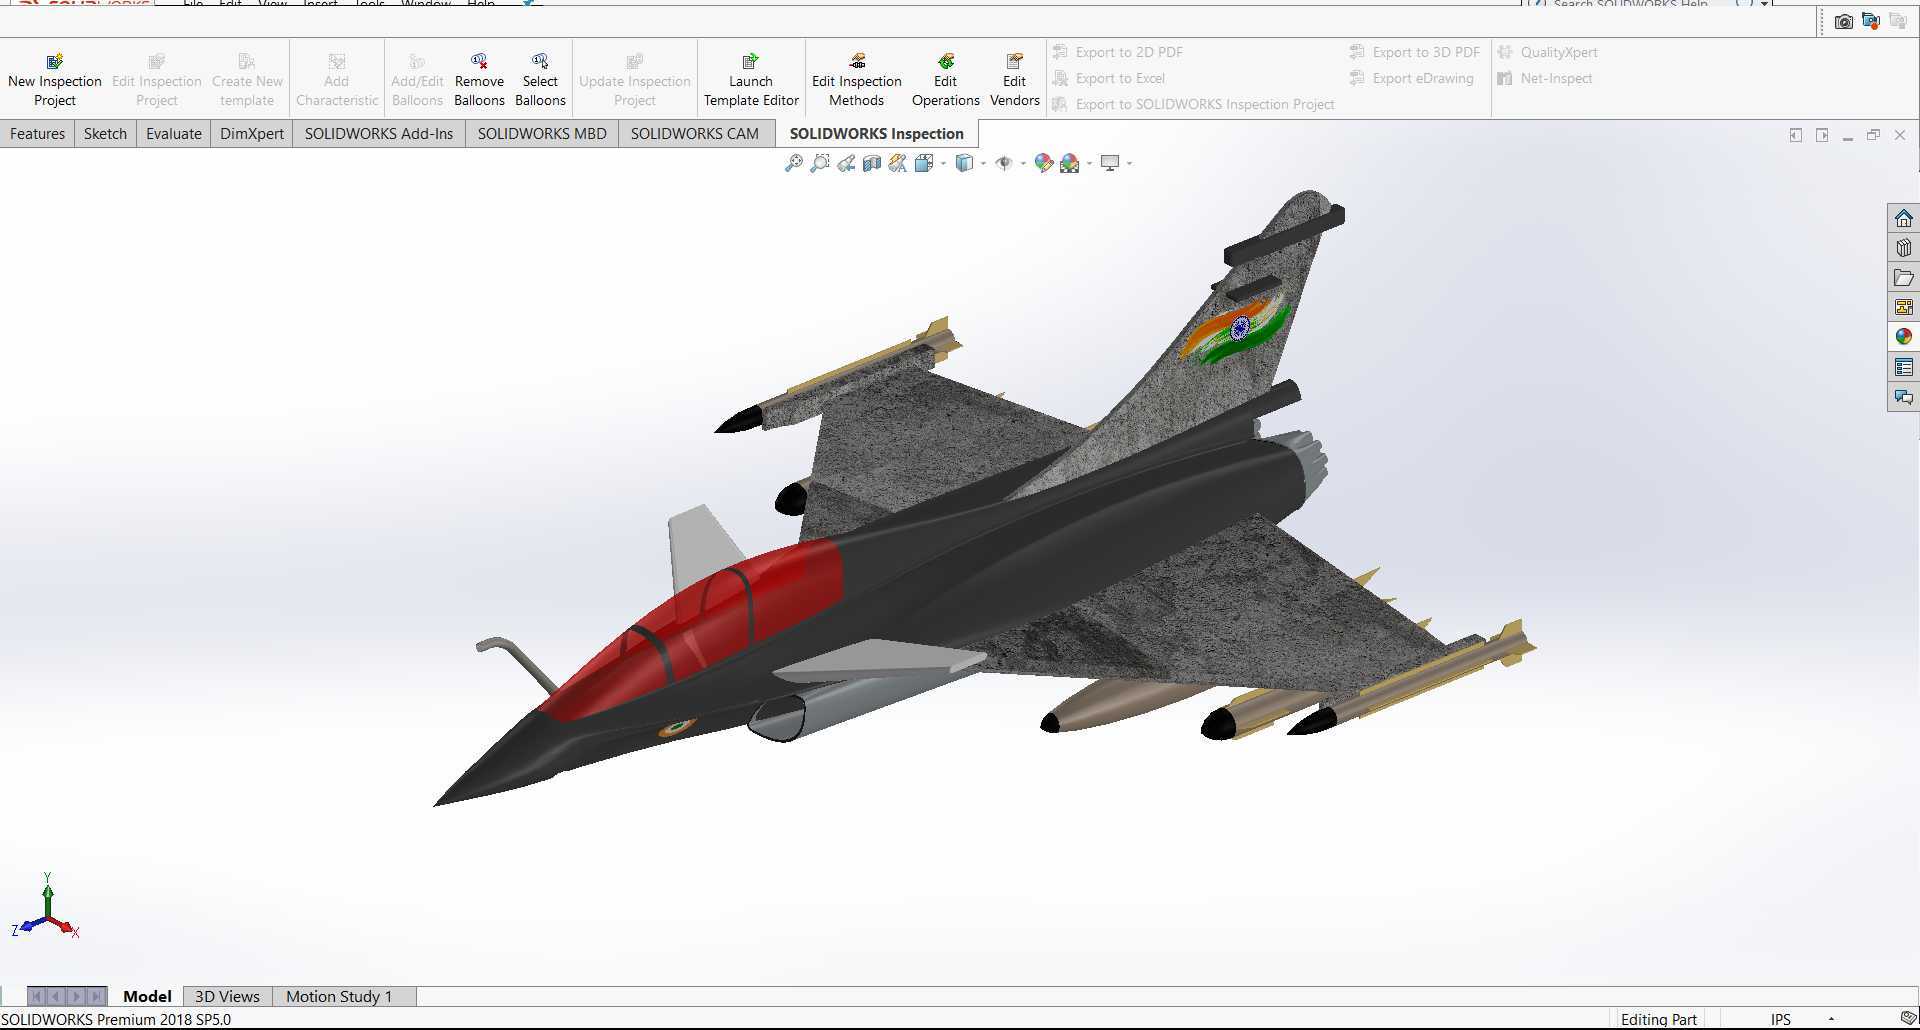
Task: Switch to the Features tab
Action: tap(37, 134)
